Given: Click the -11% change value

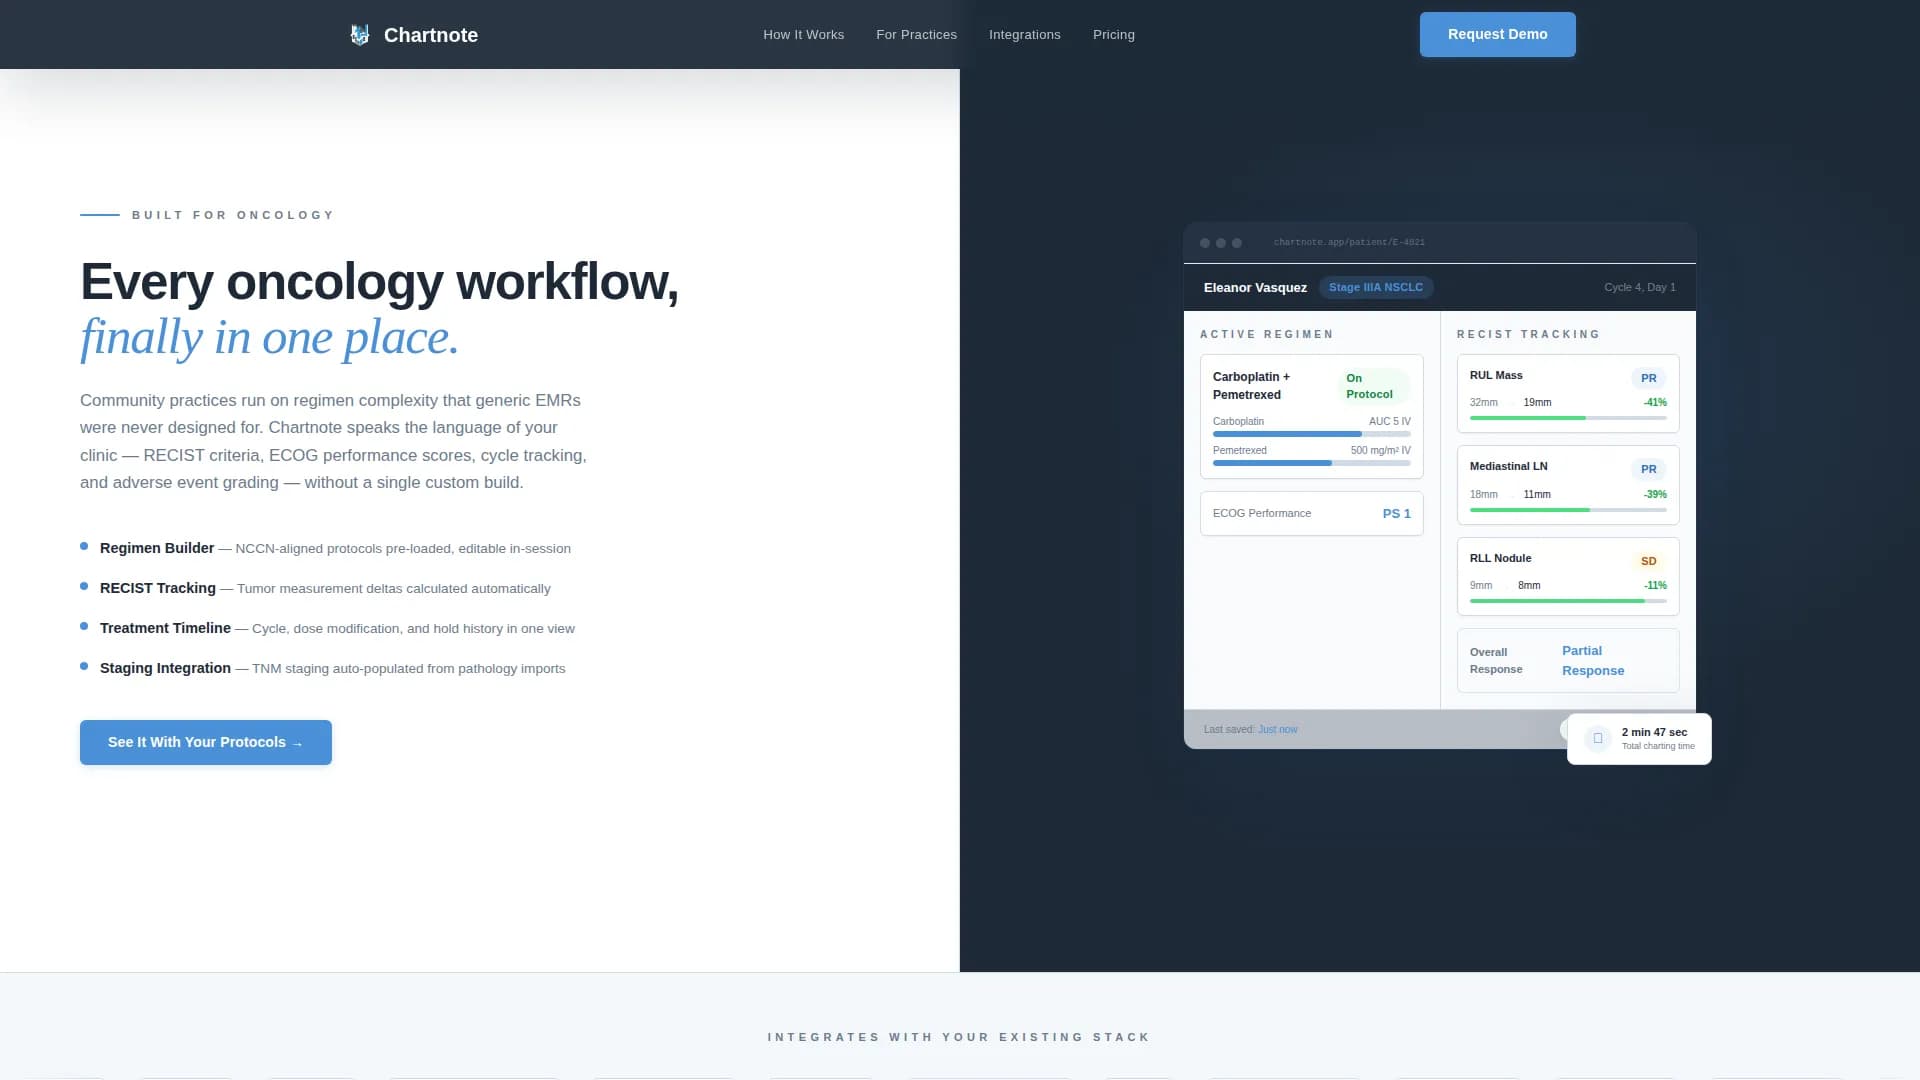Looking at the screenshot, I should tap(1655, 586).
